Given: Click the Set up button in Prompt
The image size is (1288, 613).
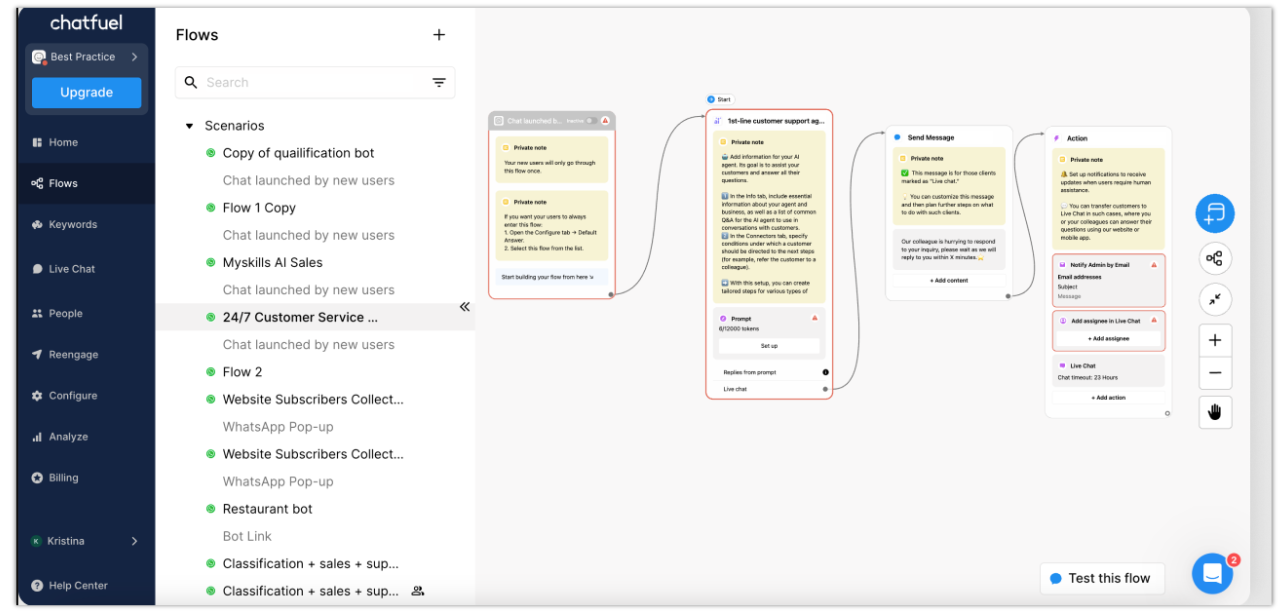Looking at the screenshot, I should [769, 346].
